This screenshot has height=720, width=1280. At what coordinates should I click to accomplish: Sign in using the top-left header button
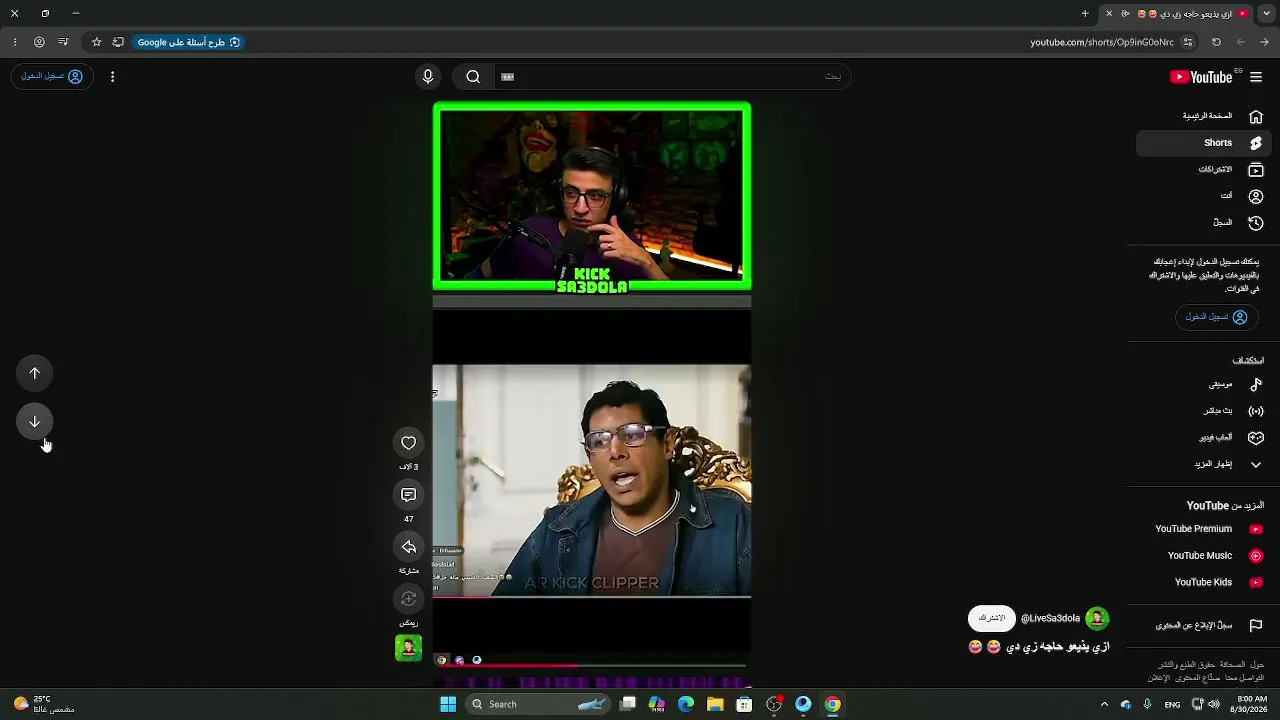coord(52,77)
